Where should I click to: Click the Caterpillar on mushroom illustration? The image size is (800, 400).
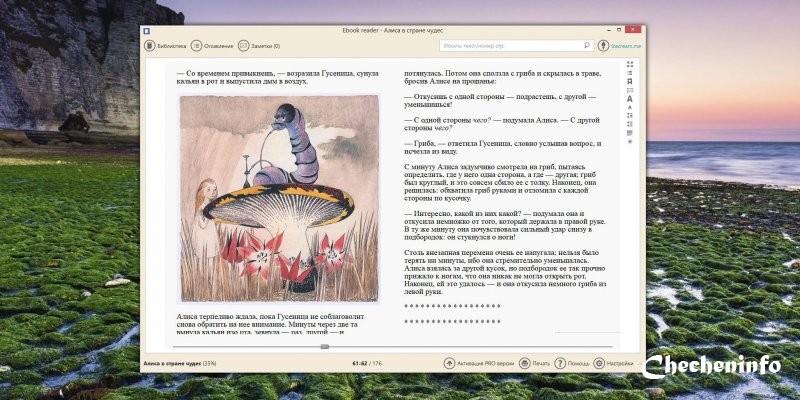279,198
